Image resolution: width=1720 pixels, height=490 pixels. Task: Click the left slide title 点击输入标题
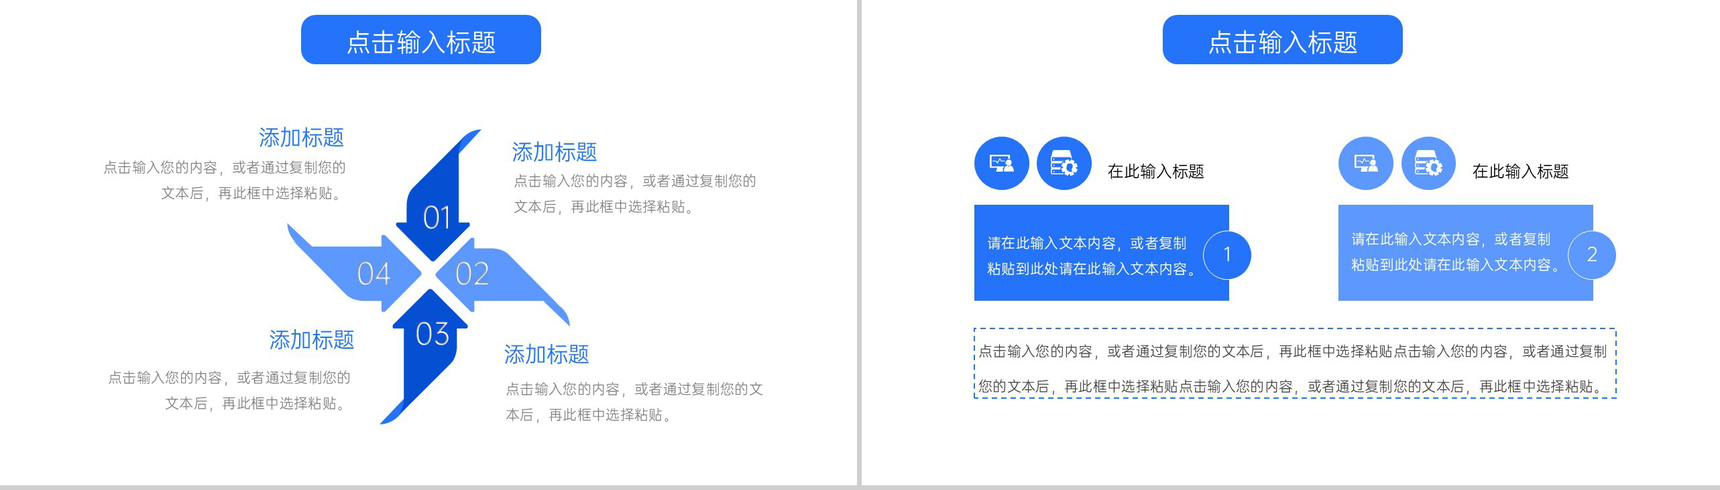point(421,40)
